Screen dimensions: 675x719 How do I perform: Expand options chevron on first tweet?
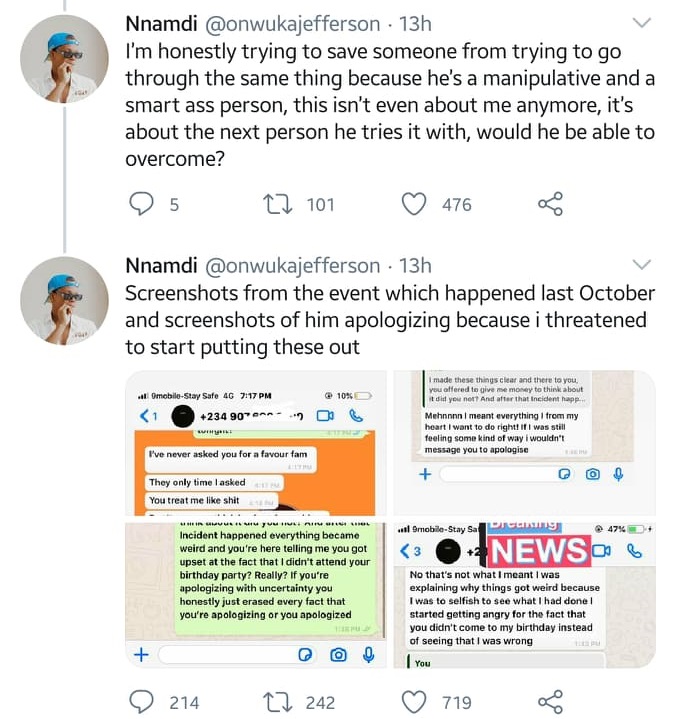tap(643, 22)
